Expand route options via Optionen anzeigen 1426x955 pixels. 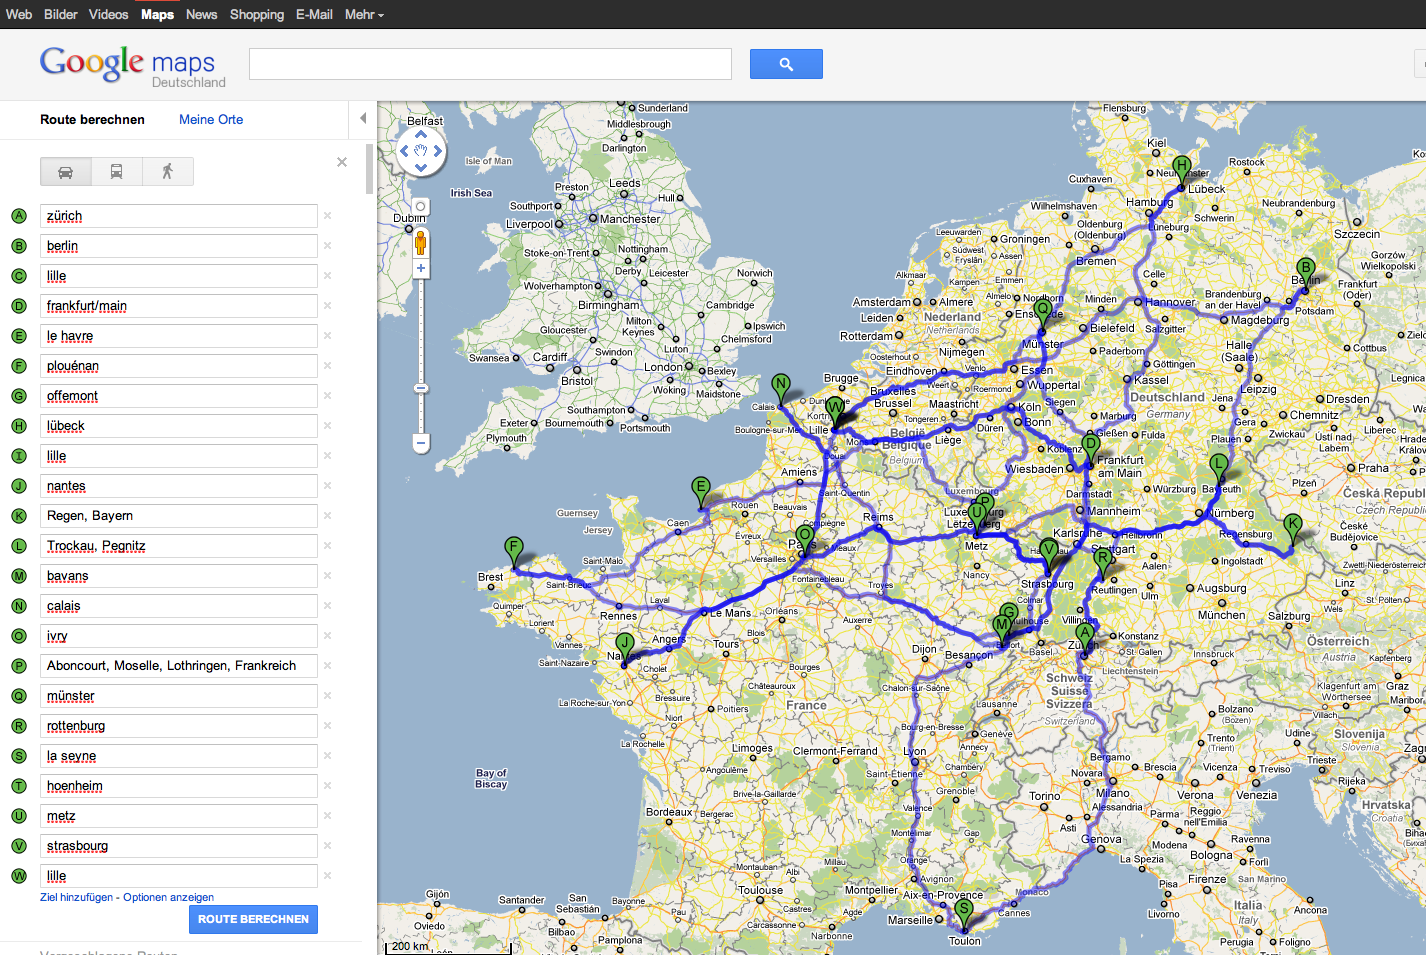(168, 897)
